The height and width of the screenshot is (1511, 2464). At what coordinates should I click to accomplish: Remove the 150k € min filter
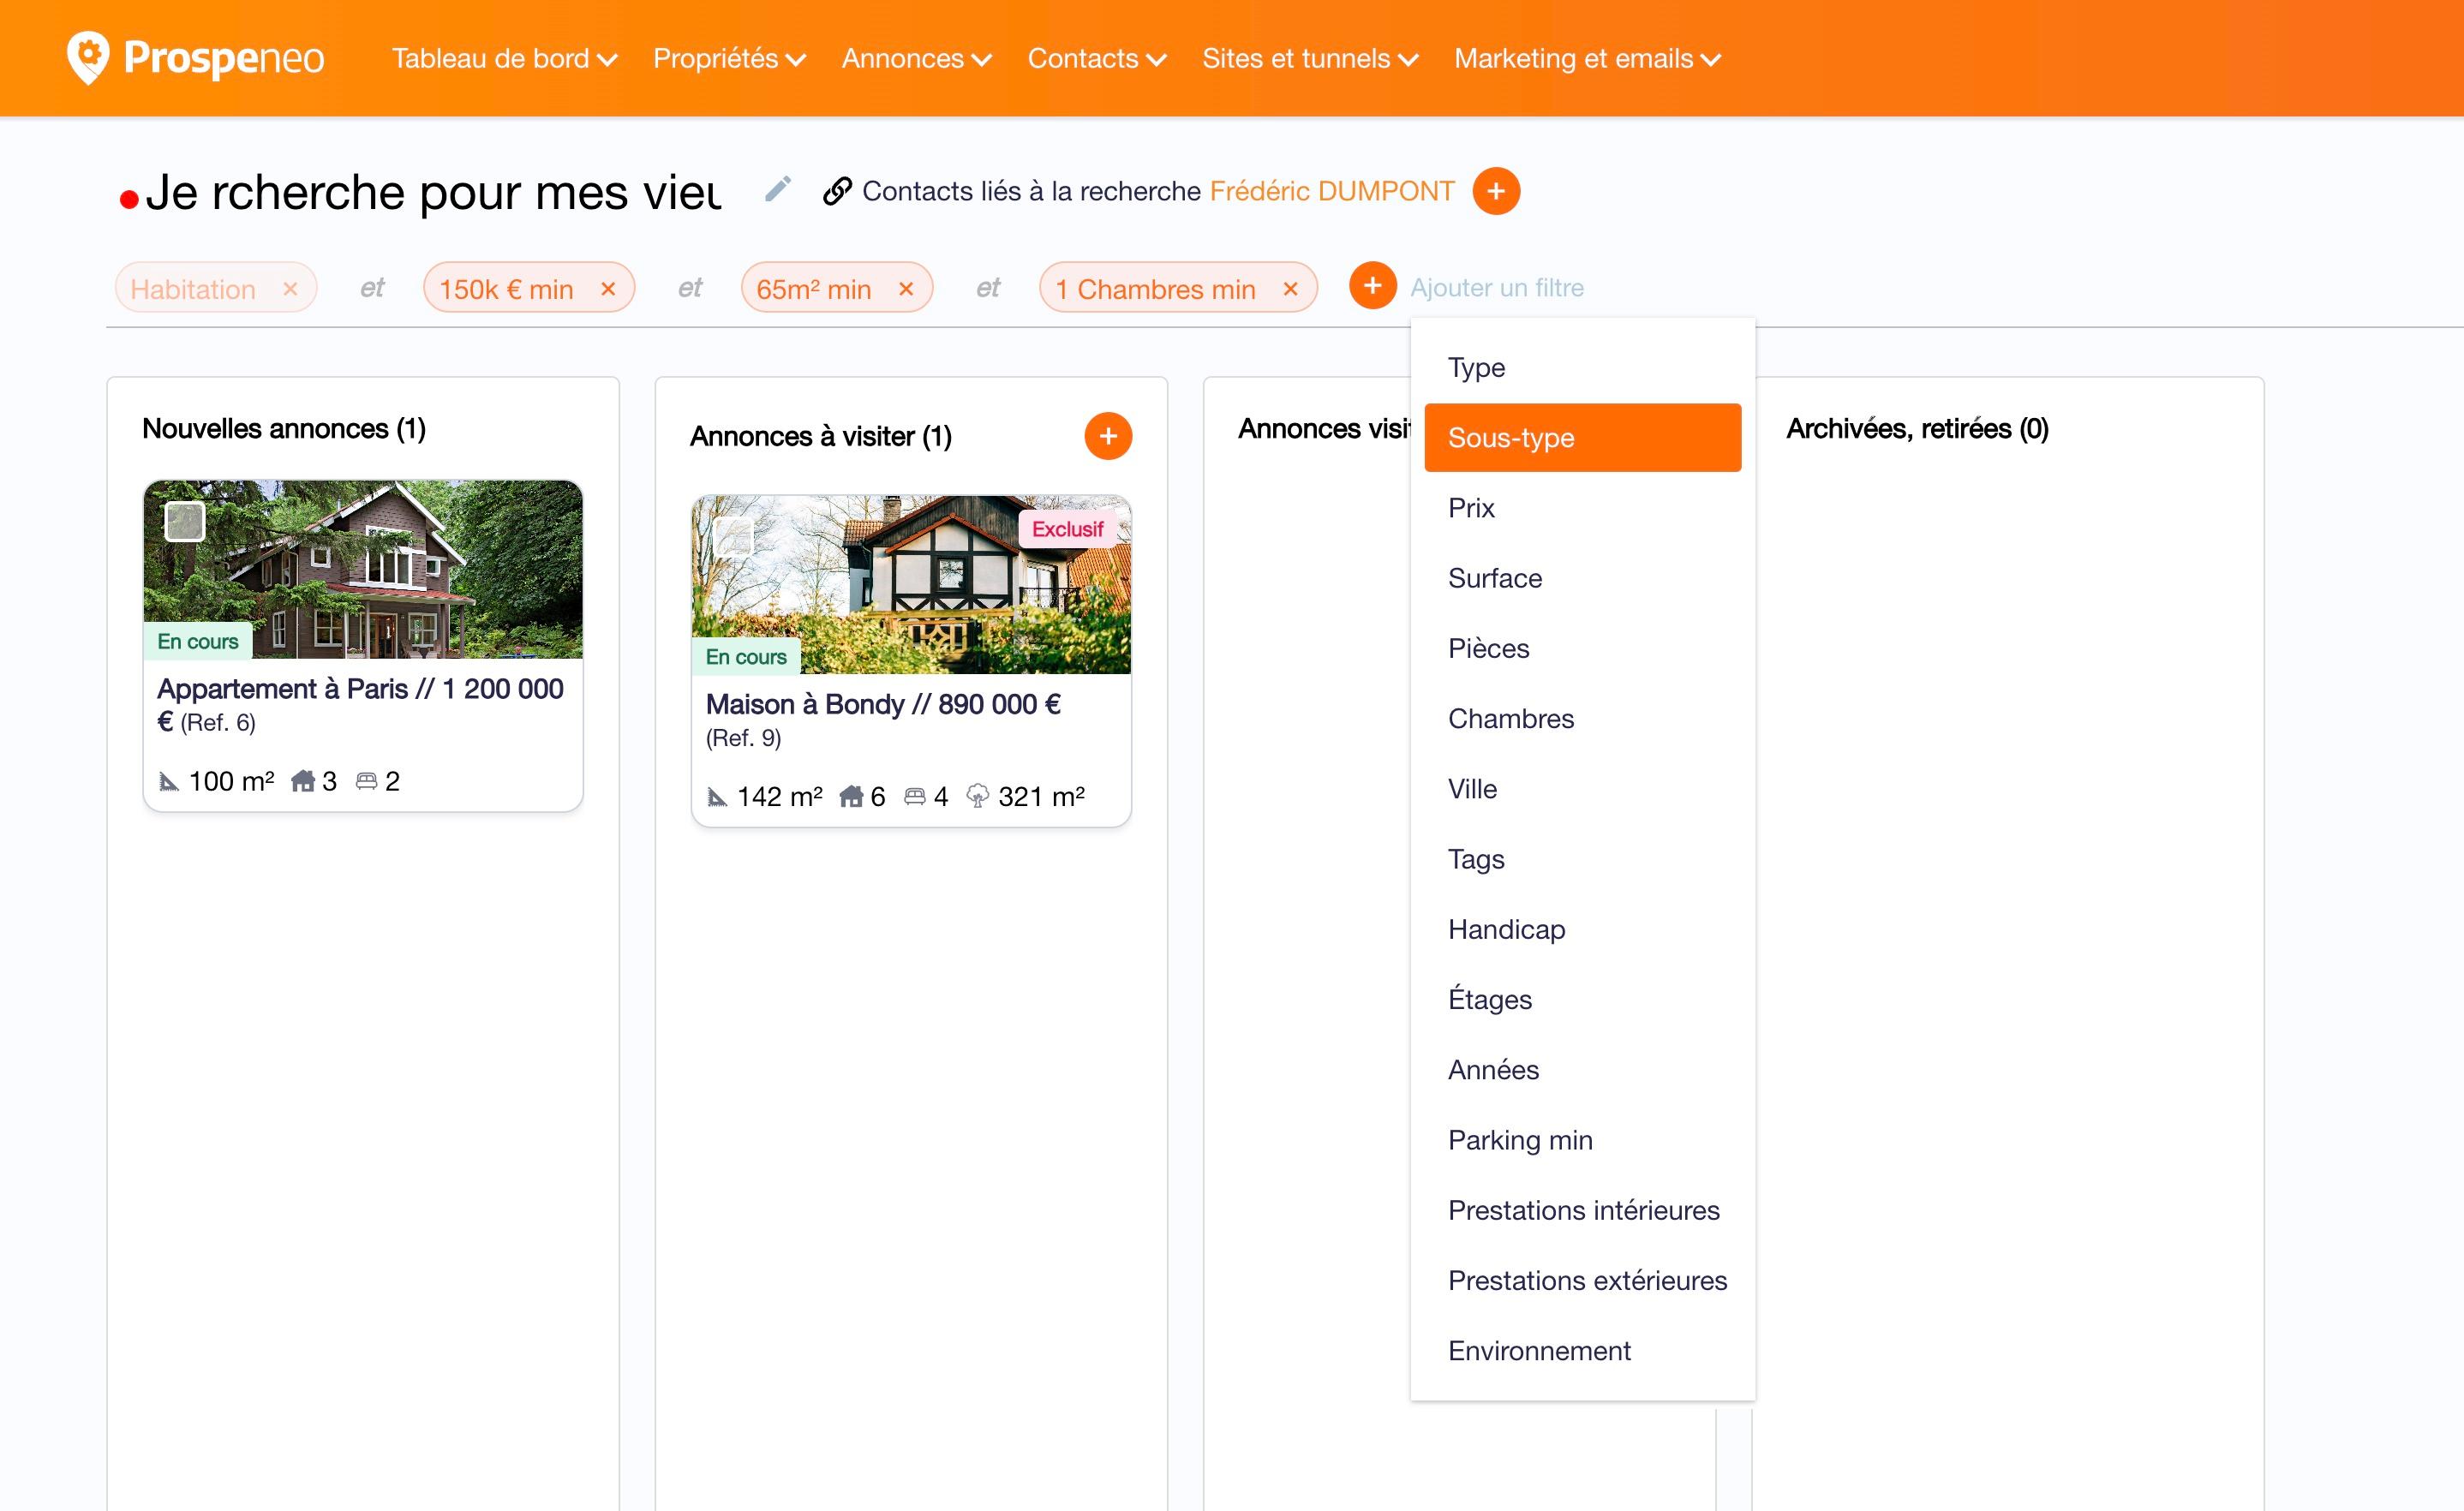(608, 289)
